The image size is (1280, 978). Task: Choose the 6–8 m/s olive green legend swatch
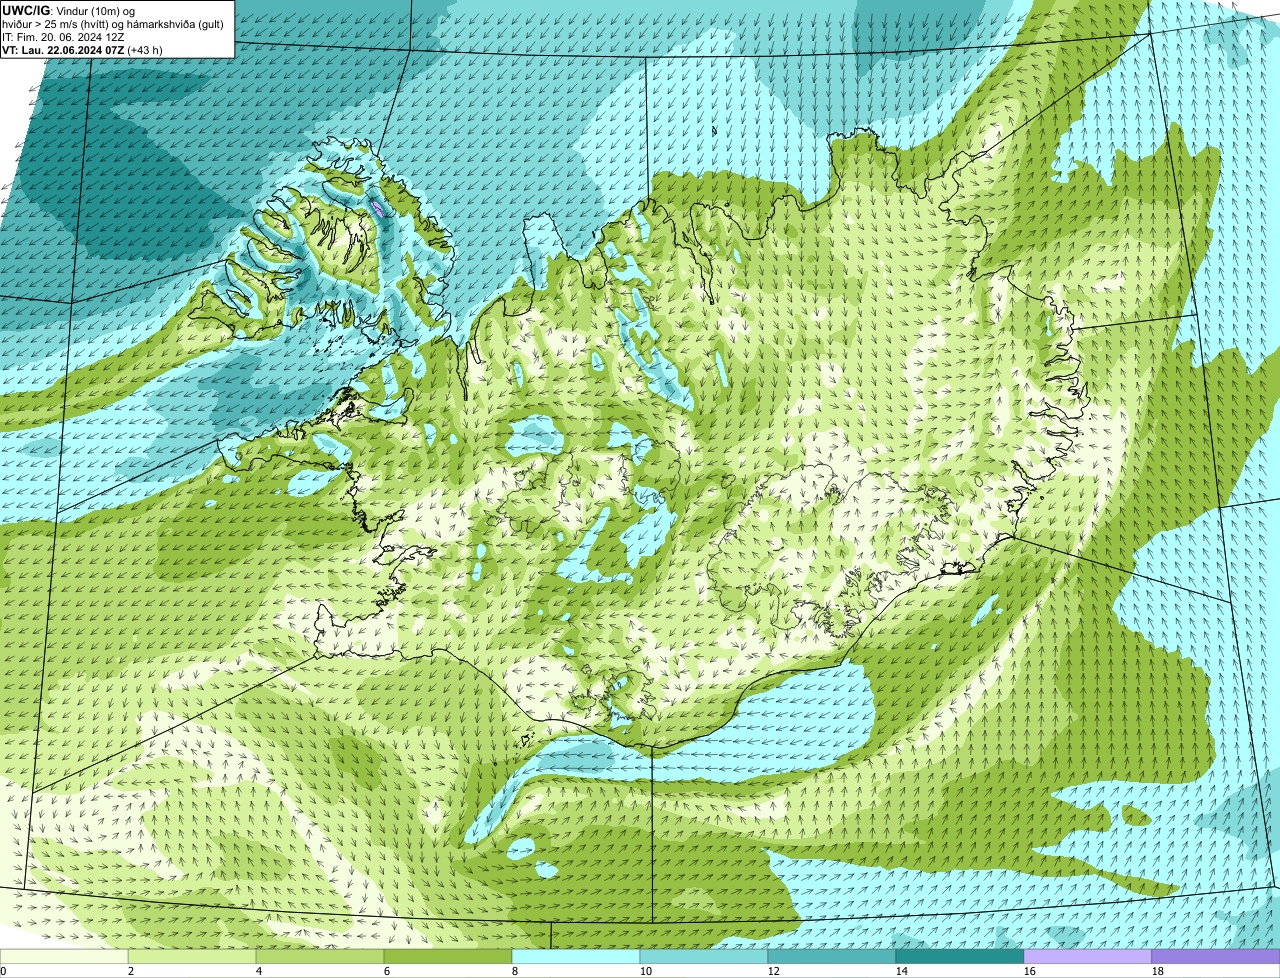pos(448,956)
